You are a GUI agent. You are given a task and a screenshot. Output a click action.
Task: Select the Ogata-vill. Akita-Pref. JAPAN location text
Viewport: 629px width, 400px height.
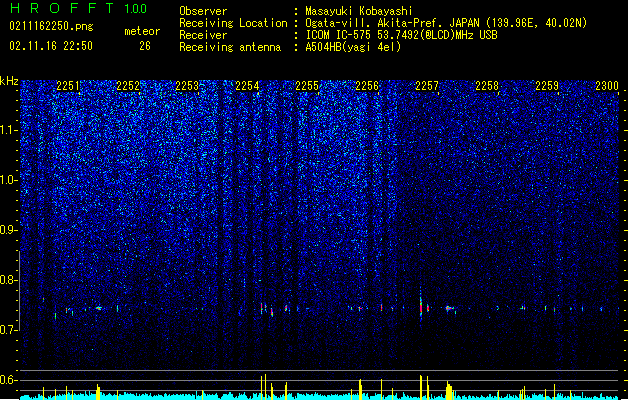tap(446, 23)
